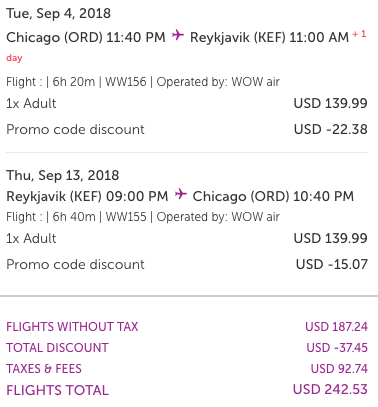Viewport: 378px width, 407px height.
Task: Click Chicago (ORD) 10:40 PM arrival text
Action: [273, 196]
